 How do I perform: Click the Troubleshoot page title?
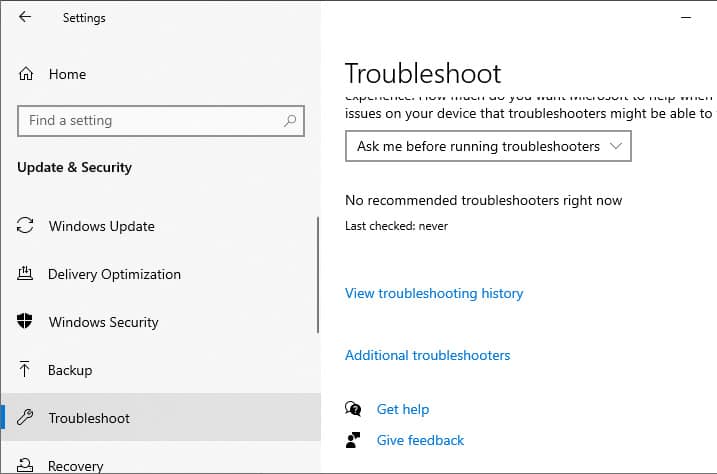click(x=423, y=73)
